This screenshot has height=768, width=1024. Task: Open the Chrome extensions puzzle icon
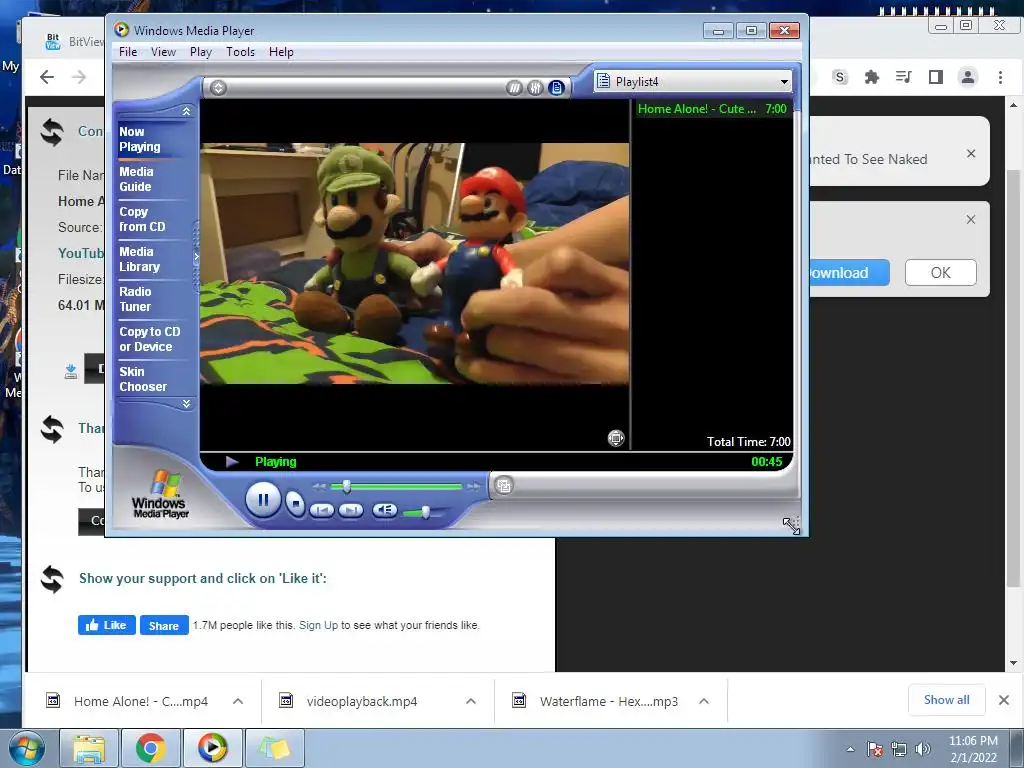point(871,77)
